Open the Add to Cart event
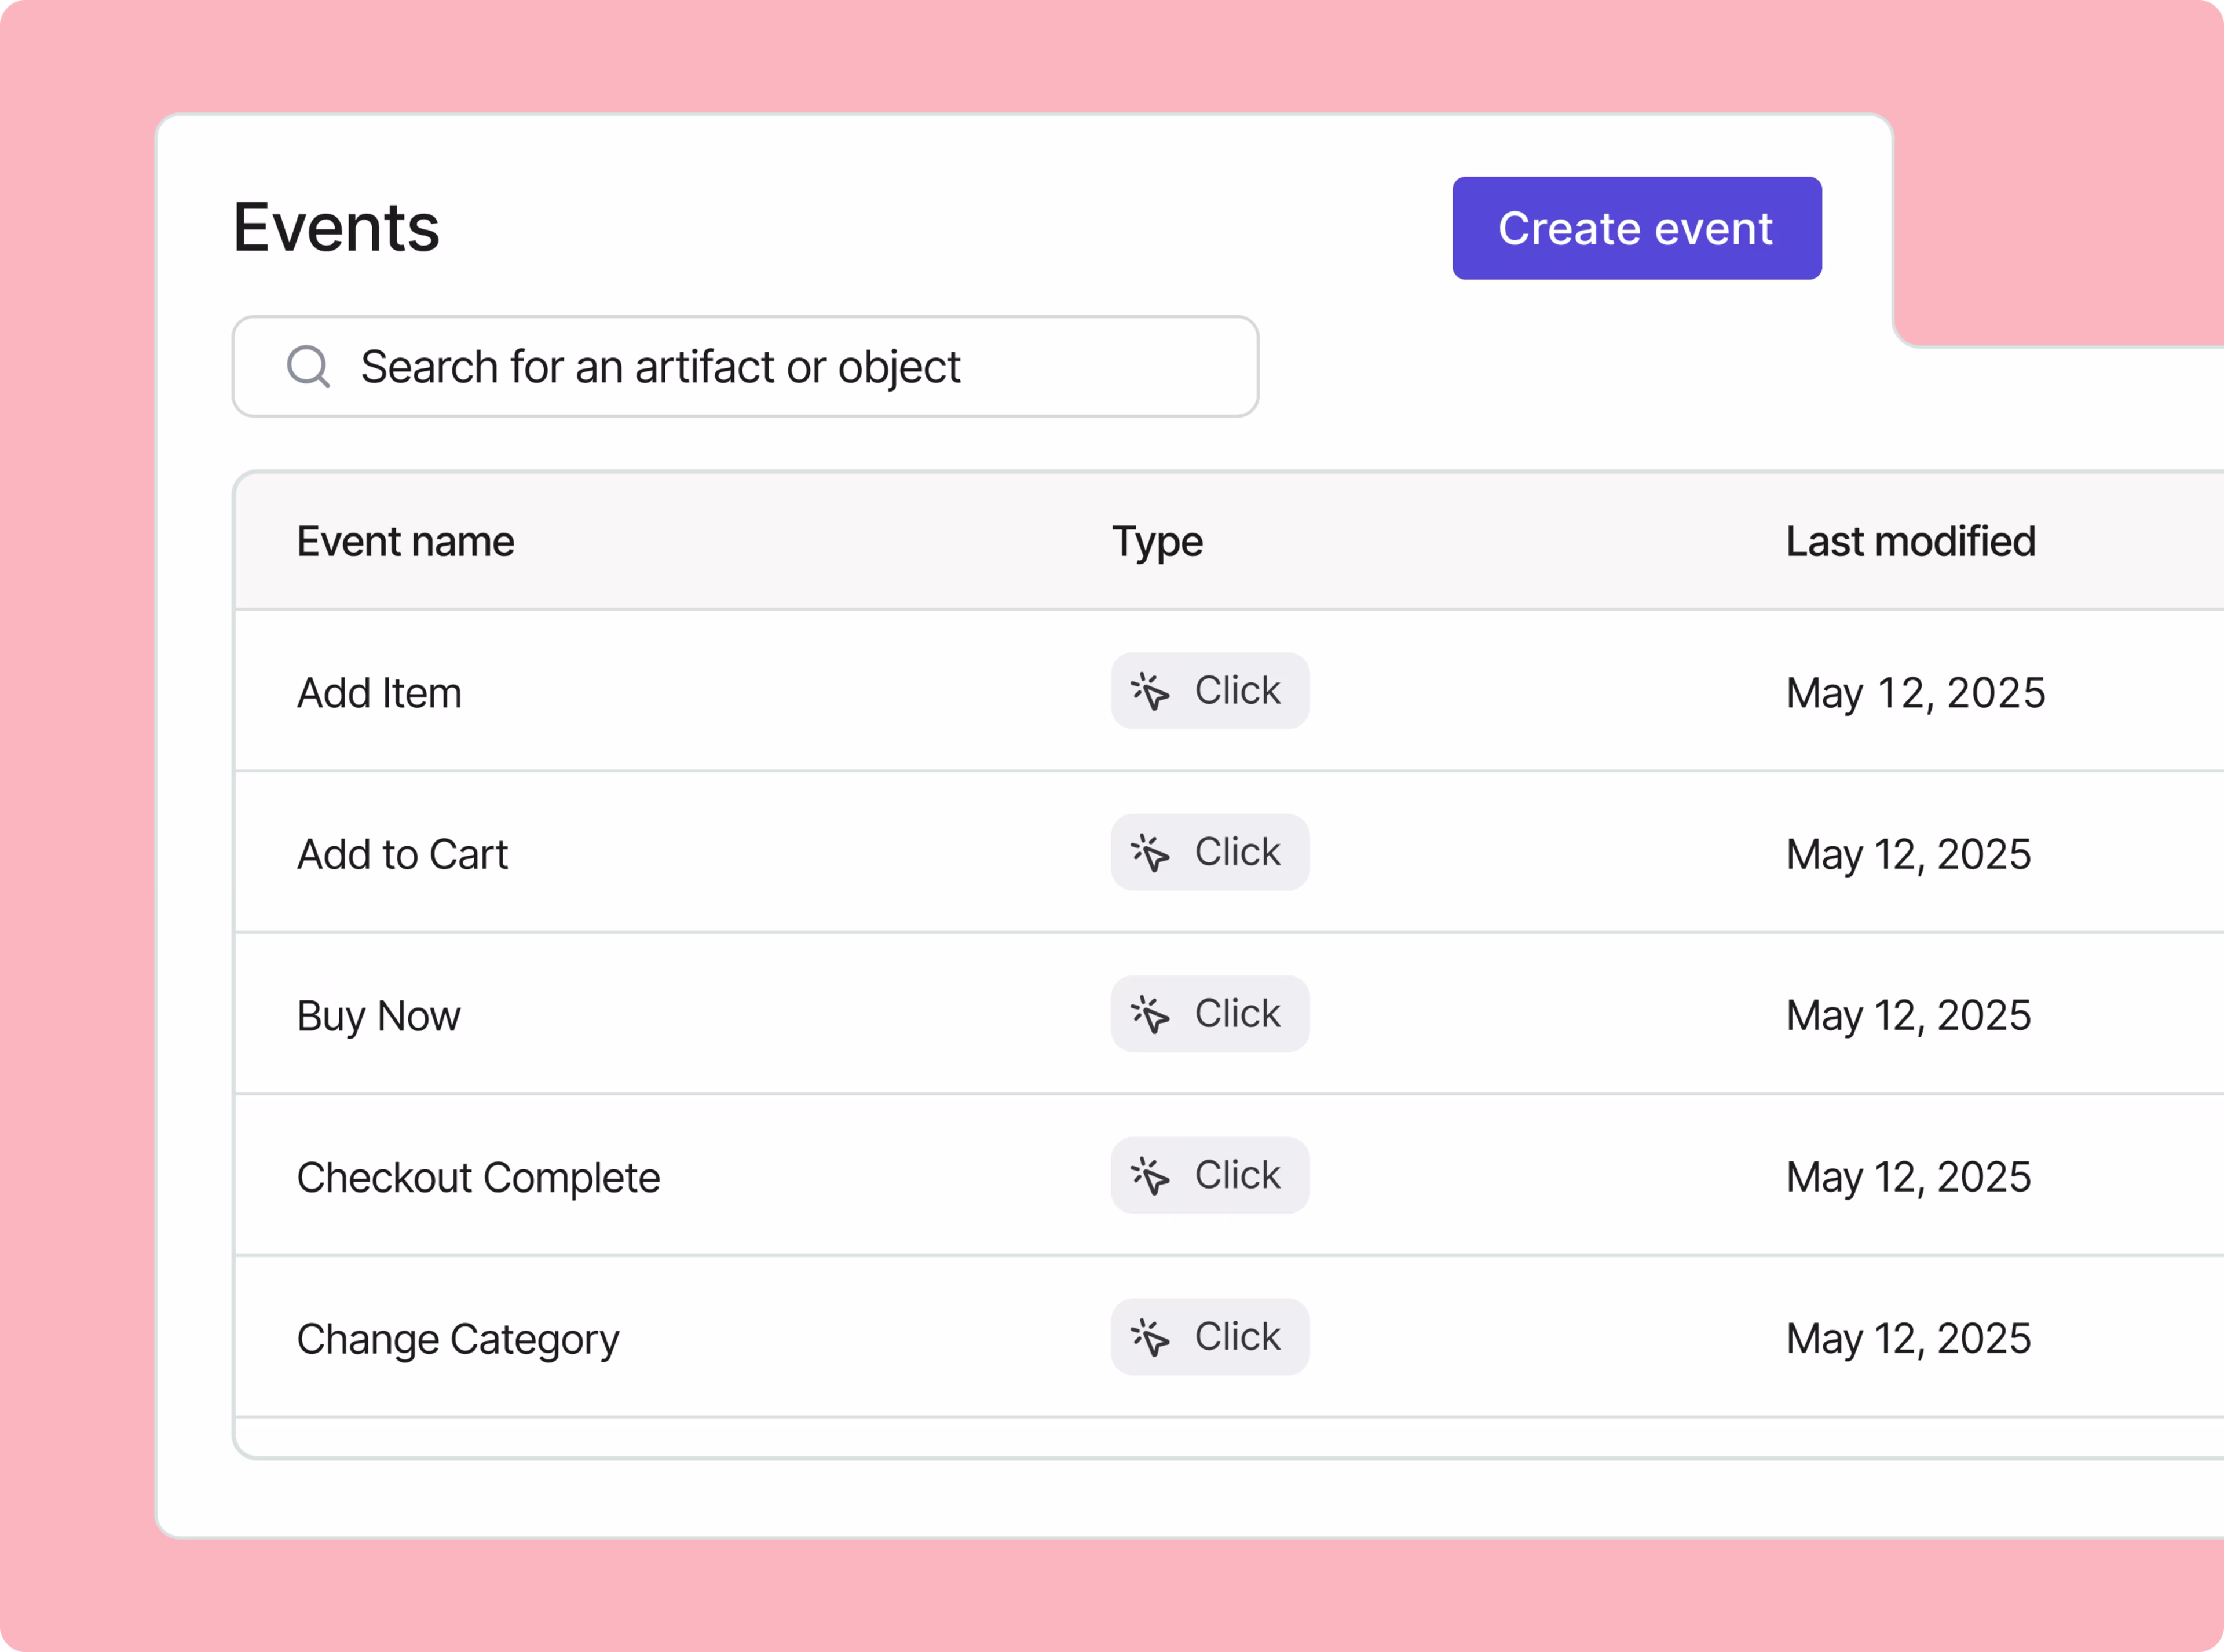The height and width of the screenshot is (1652, 2224). coord(402,853)
